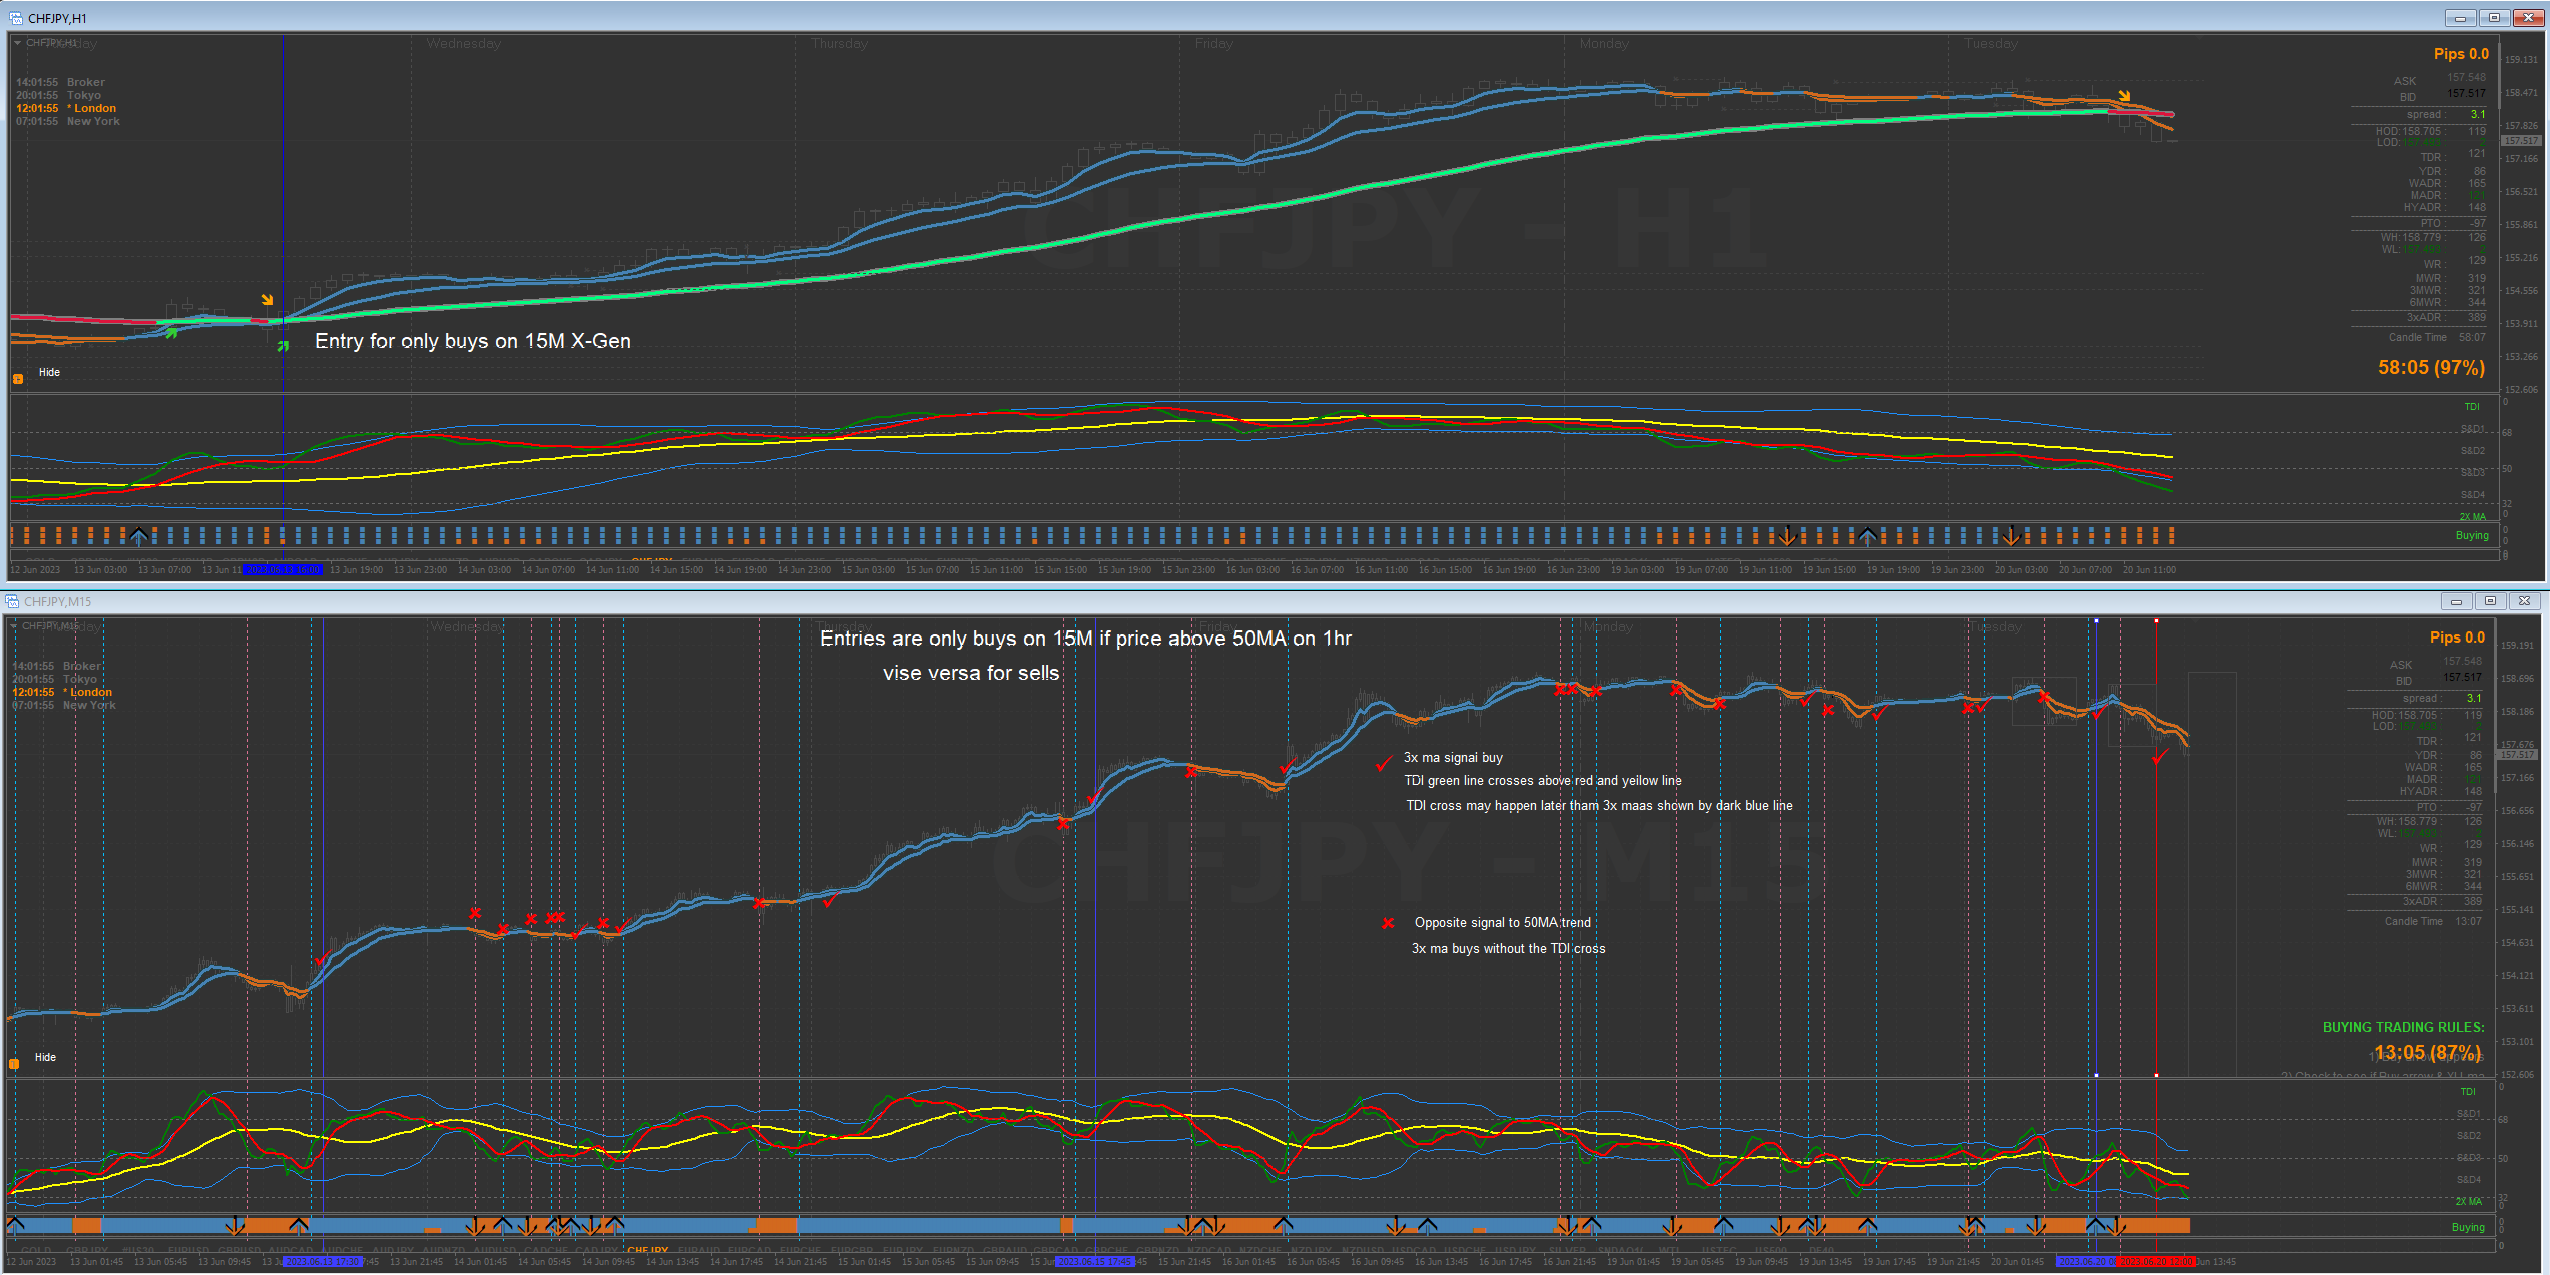Click the green buy arrow below the H1 entry candle
Screen dimensions: 2550x1275
283,346
